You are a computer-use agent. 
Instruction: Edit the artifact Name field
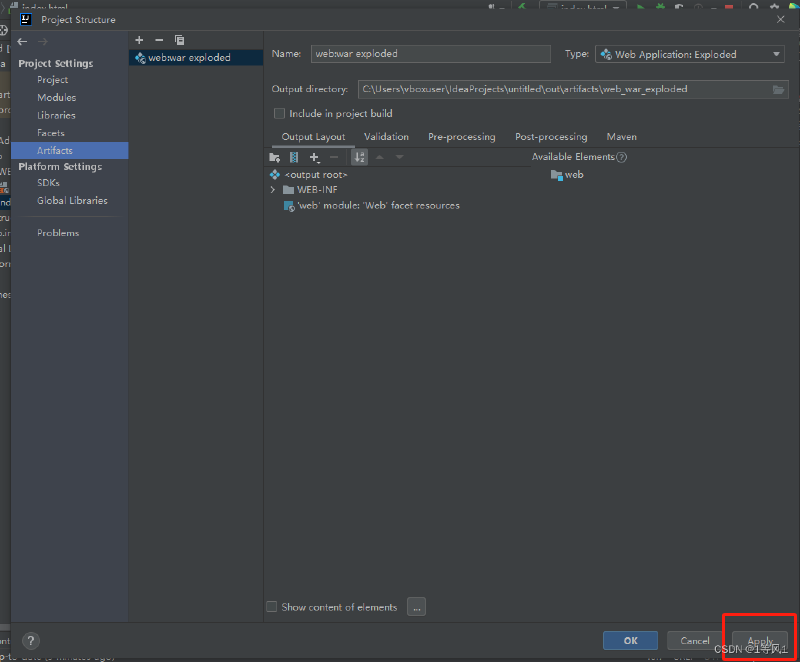click(x=431, y=54)
